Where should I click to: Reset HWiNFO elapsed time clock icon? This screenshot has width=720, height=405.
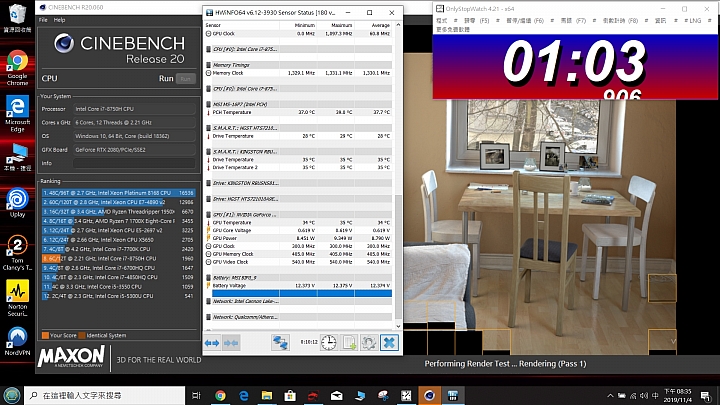pyautogui.click(x=328, y=343)
